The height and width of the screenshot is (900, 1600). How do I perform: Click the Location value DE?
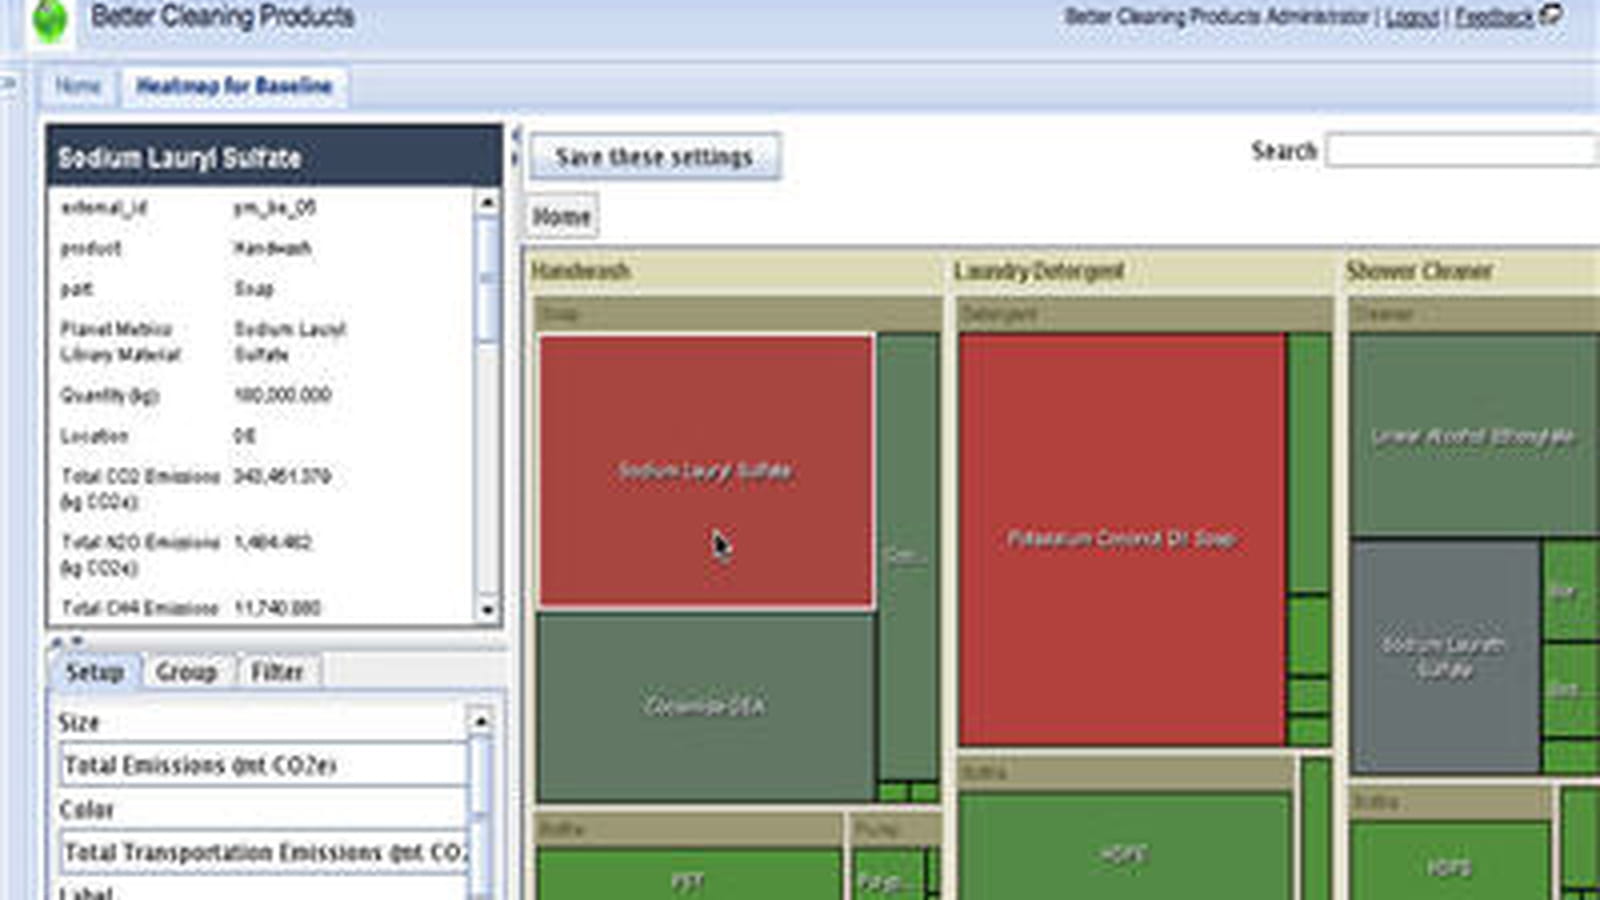point(244,436)
